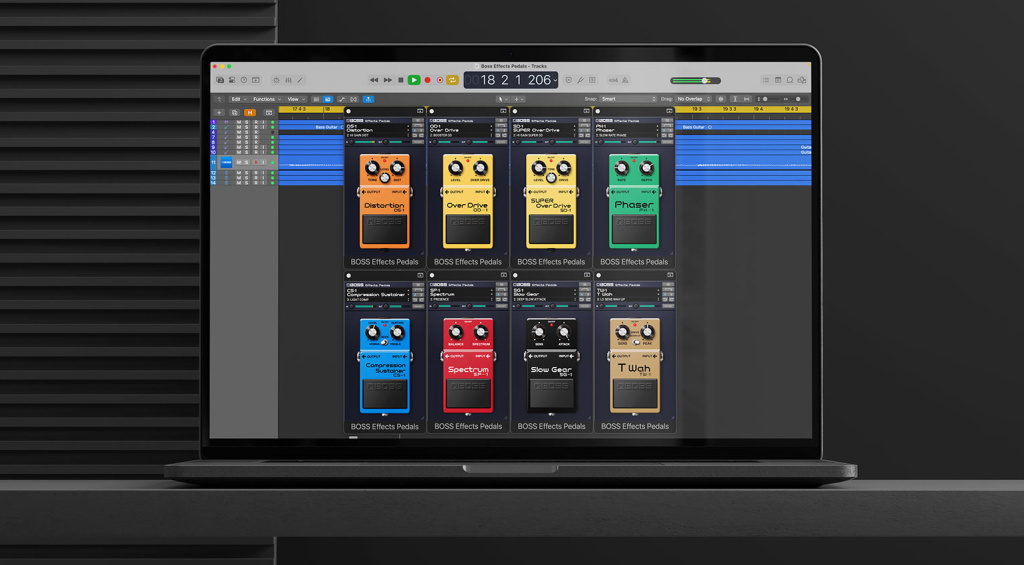Image resolution: width=1024 pixels, height=565 pixels.
Task: Open the Editors pencil icon
Action: pyautogui.click(x=300, y=80)
